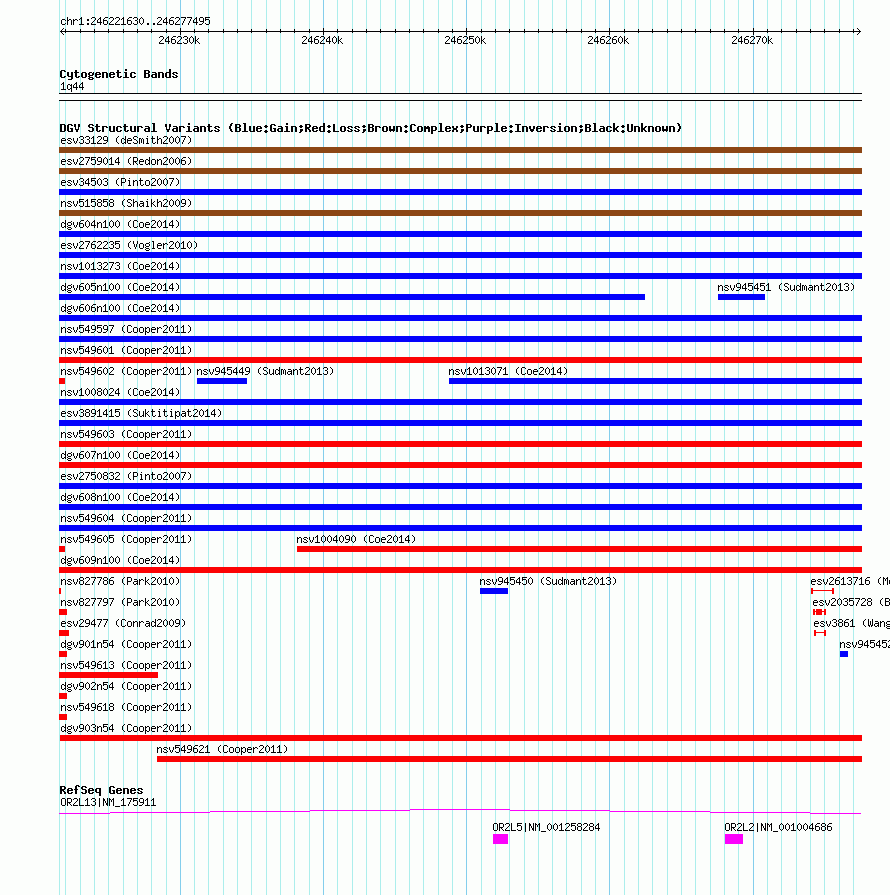The image size is (890, 895).
Task: Click the dgv606n100 (Coe2014) label
Action: point(120,308)
